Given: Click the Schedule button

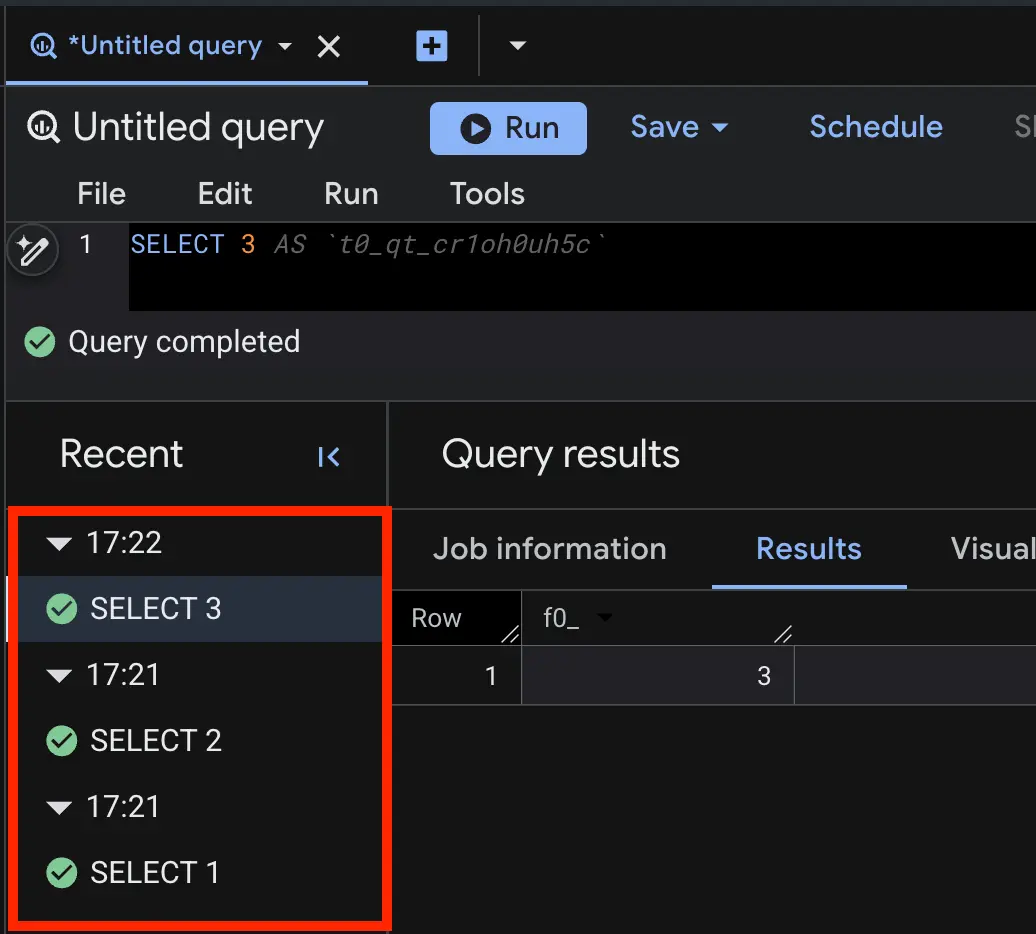Looking at the screenshot, I should coord(875,127).
